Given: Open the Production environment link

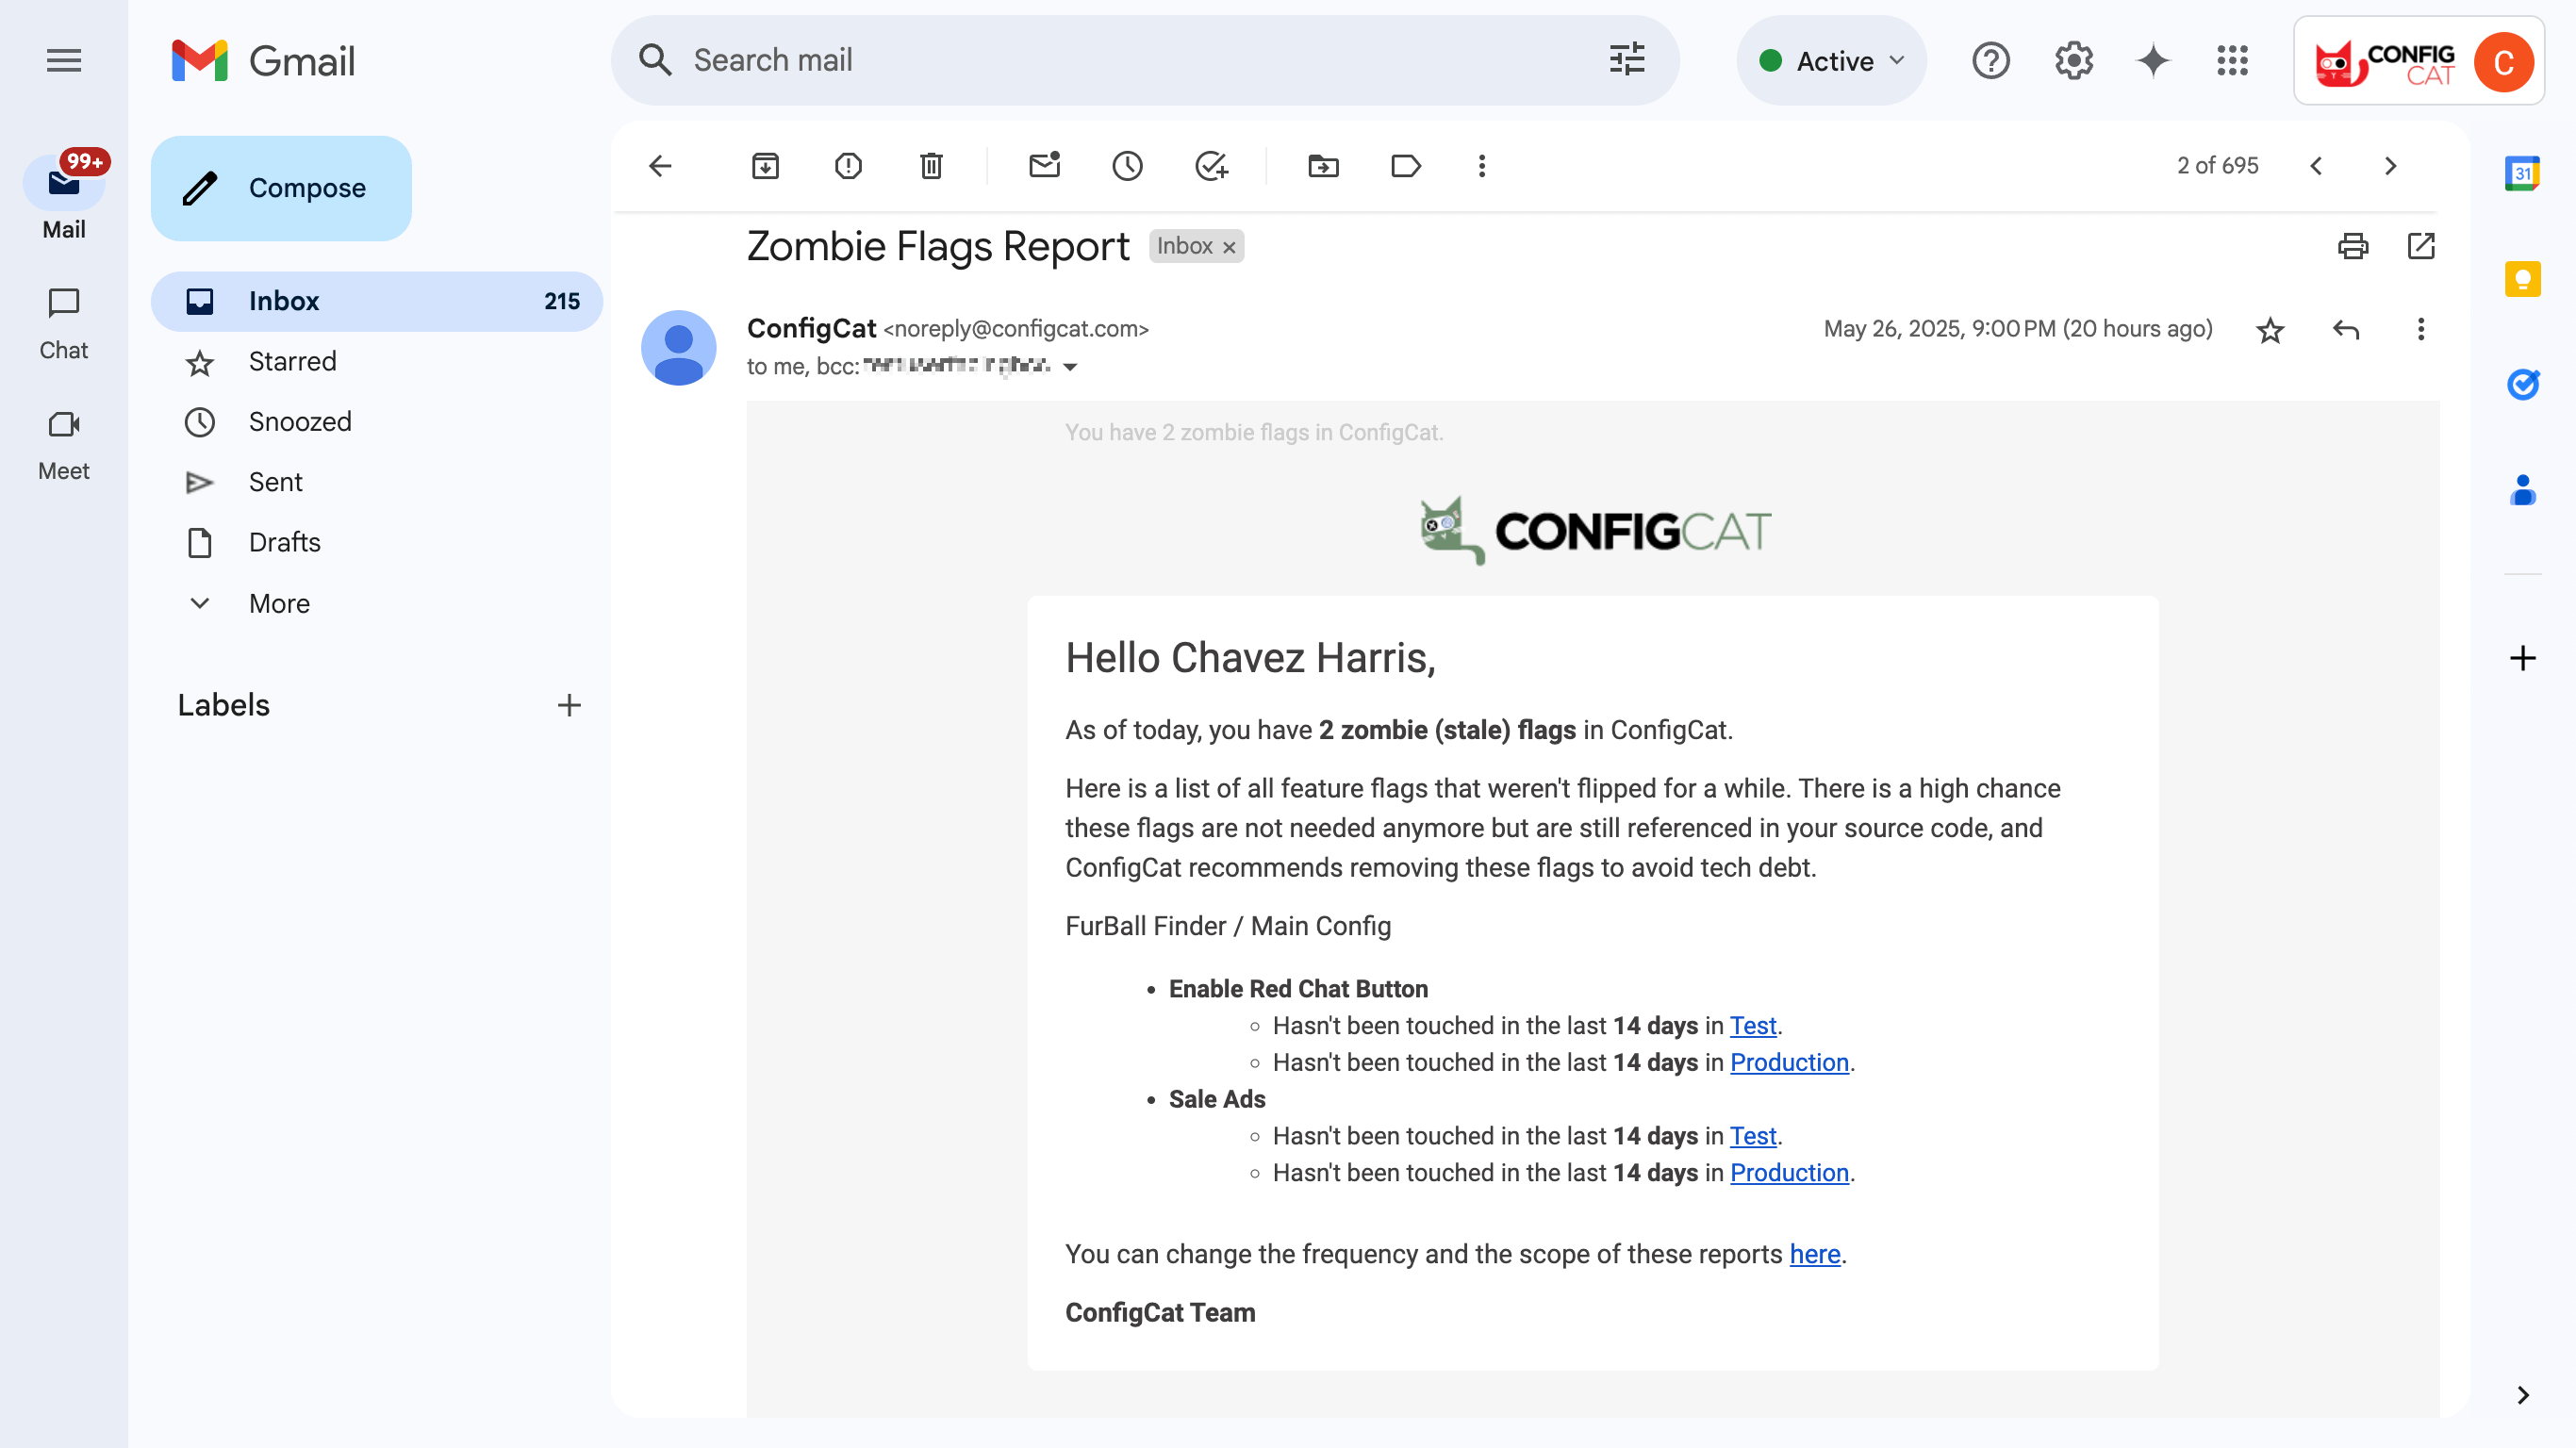Looking at the screenshot, I should tap(1790, 1062).
